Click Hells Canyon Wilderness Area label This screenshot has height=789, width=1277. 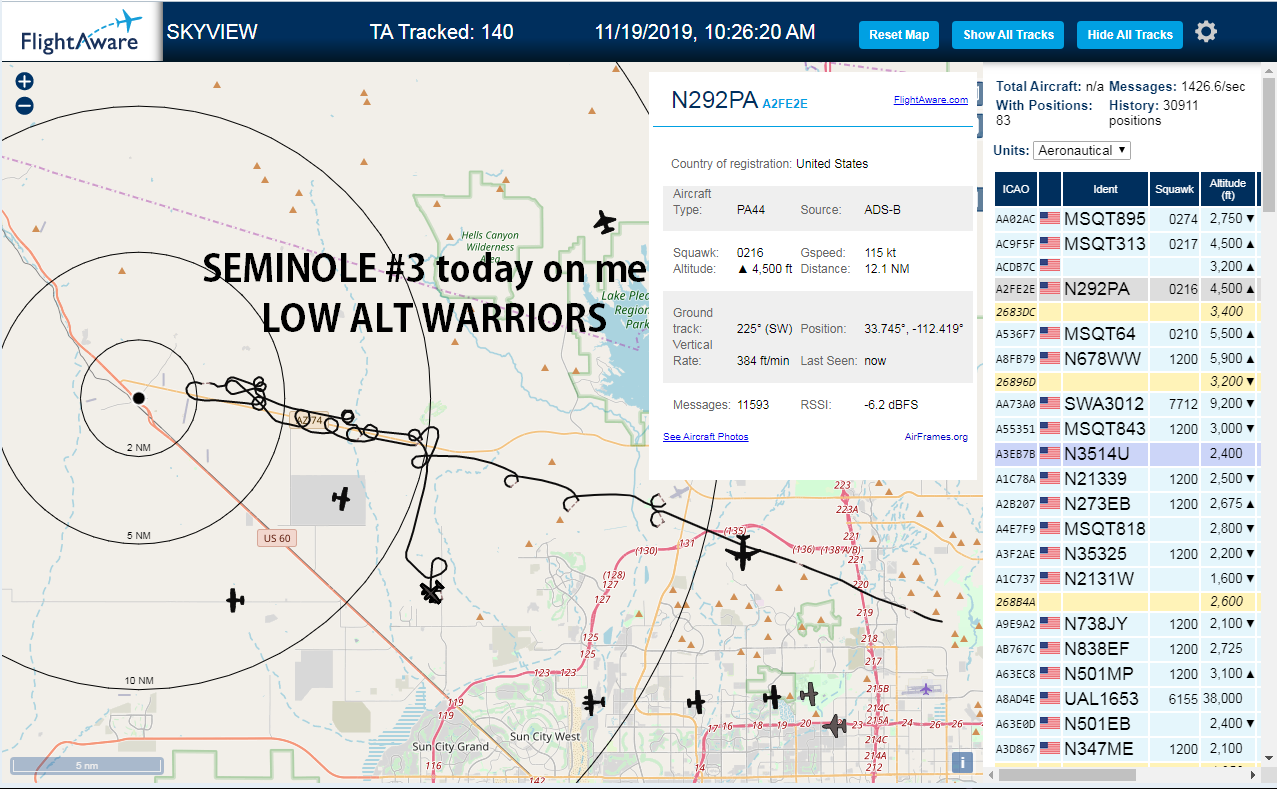click(490, 247)
